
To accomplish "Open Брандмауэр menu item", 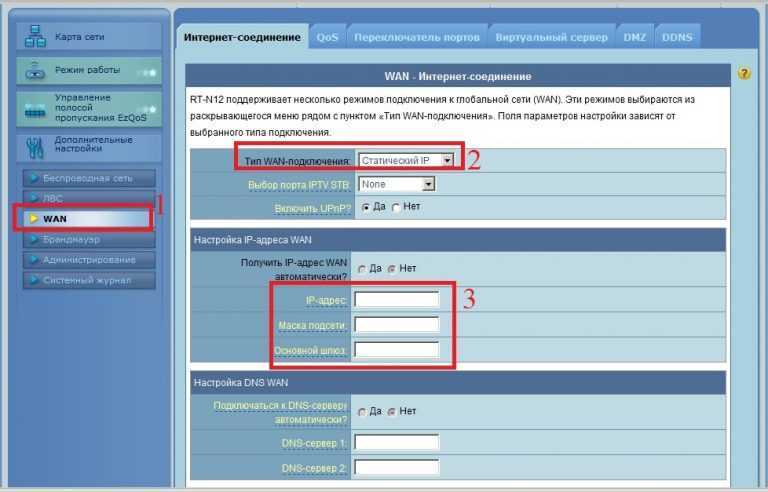I will pos(89,239).
